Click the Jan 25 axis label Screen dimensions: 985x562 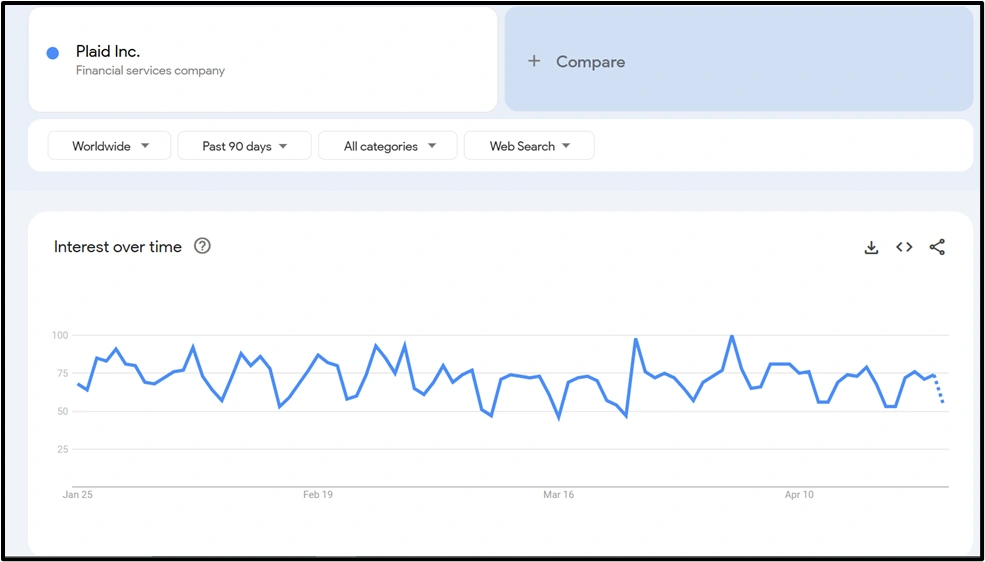click(77, 495)
